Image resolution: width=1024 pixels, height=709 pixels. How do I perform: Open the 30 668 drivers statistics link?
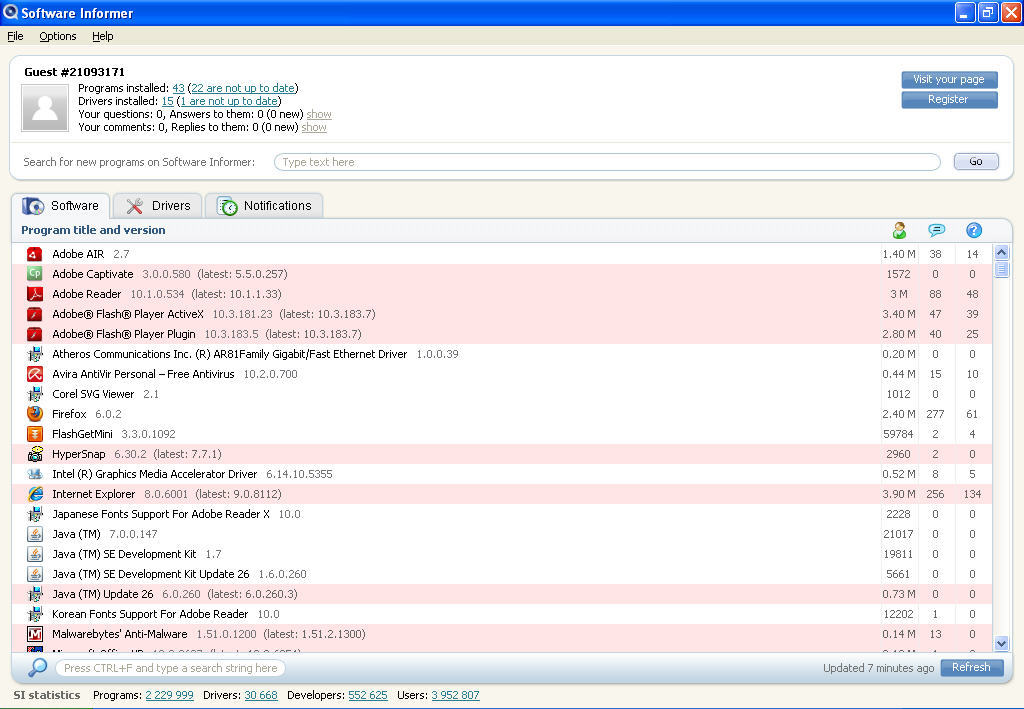coord(261,695)
